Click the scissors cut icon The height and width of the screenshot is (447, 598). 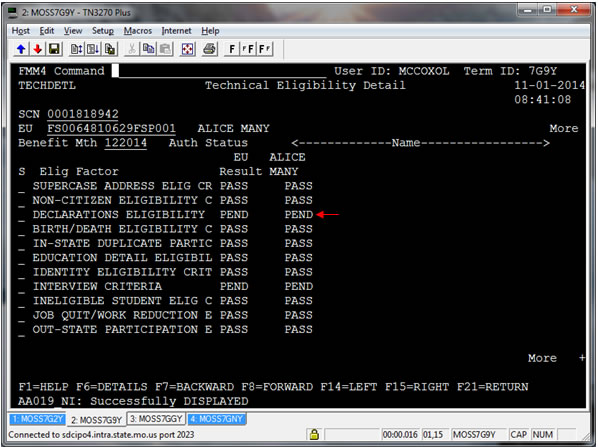pos(132,49)
